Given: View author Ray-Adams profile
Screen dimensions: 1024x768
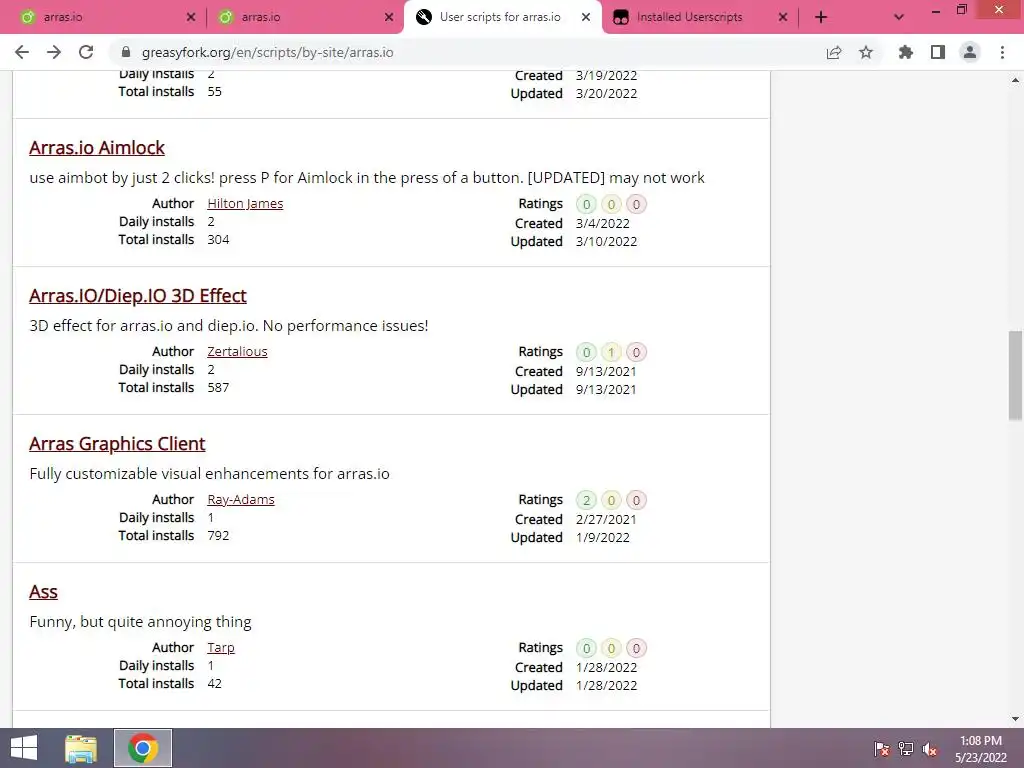Looking at the screenshot, I should pyautogui.click(x=241, y=500).
